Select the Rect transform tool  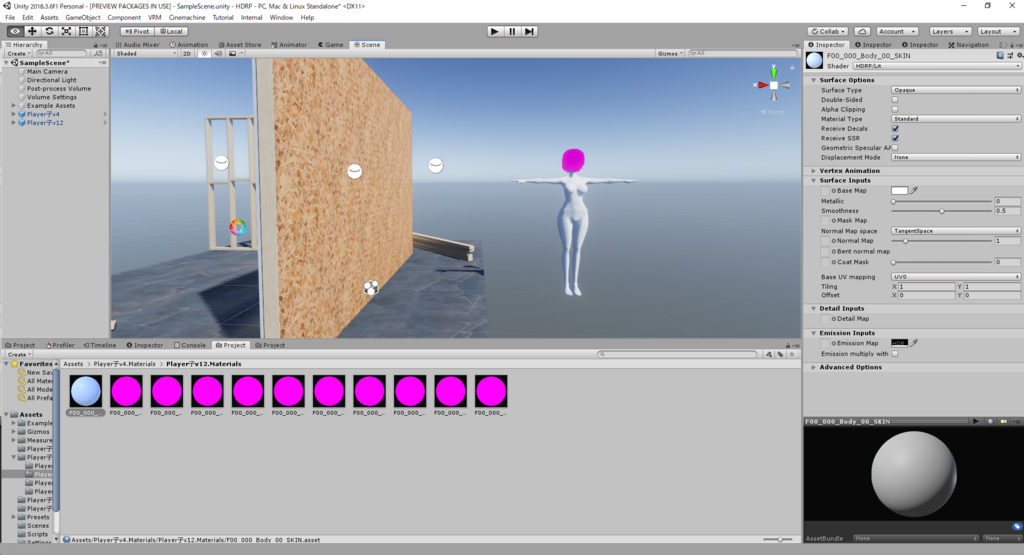[83, 31]
